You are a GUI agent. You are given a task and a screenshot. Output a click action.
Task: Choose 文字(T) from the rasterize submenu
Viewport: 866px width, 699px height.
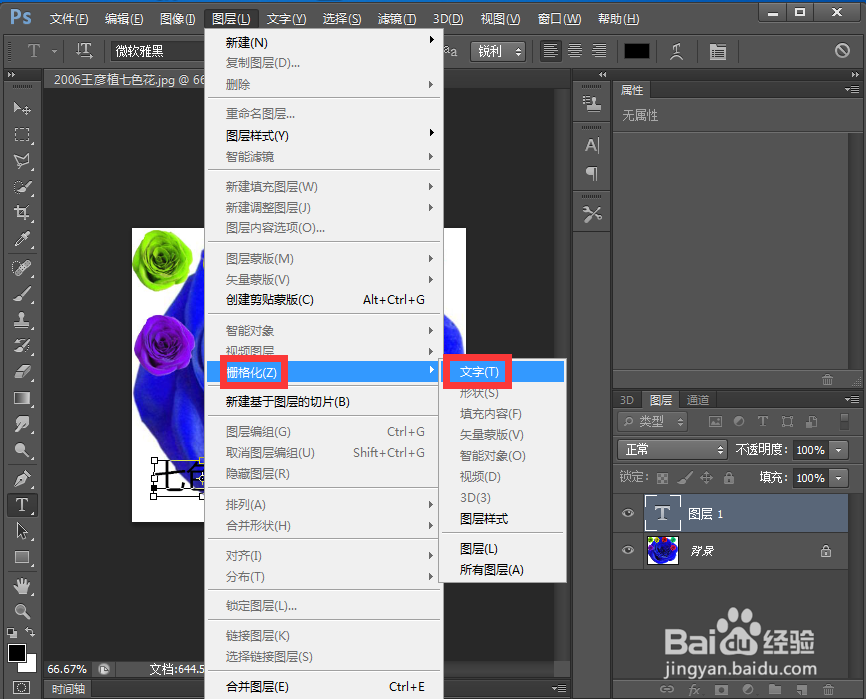[x=477, y=371]
